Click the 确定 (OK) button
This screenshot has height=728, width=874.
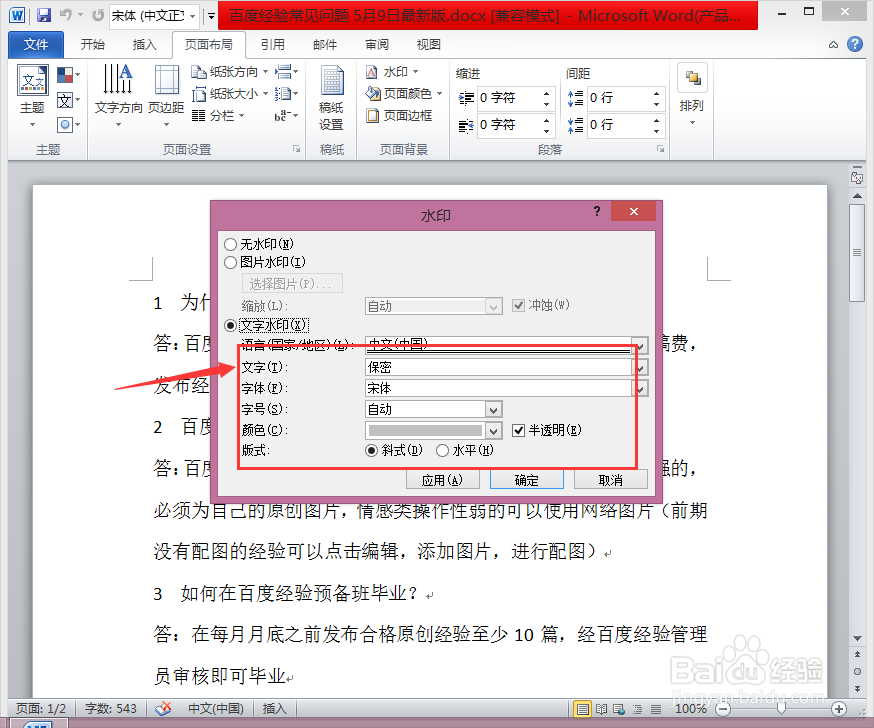point(527,479)
